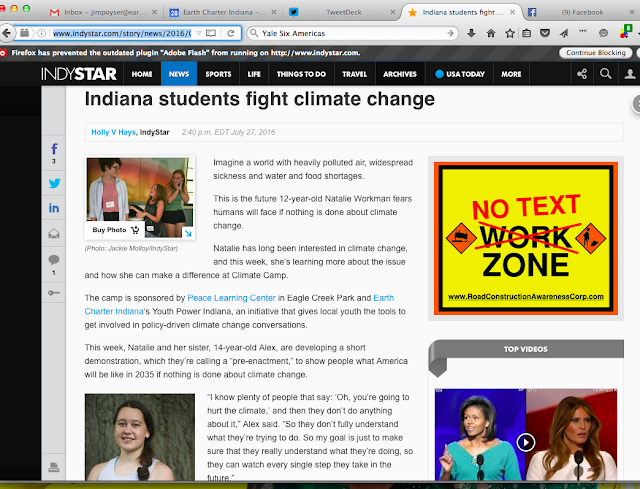Click the Yale Six Americas search box
Viewport: 640px width, 489px height.
coord(351,33)
